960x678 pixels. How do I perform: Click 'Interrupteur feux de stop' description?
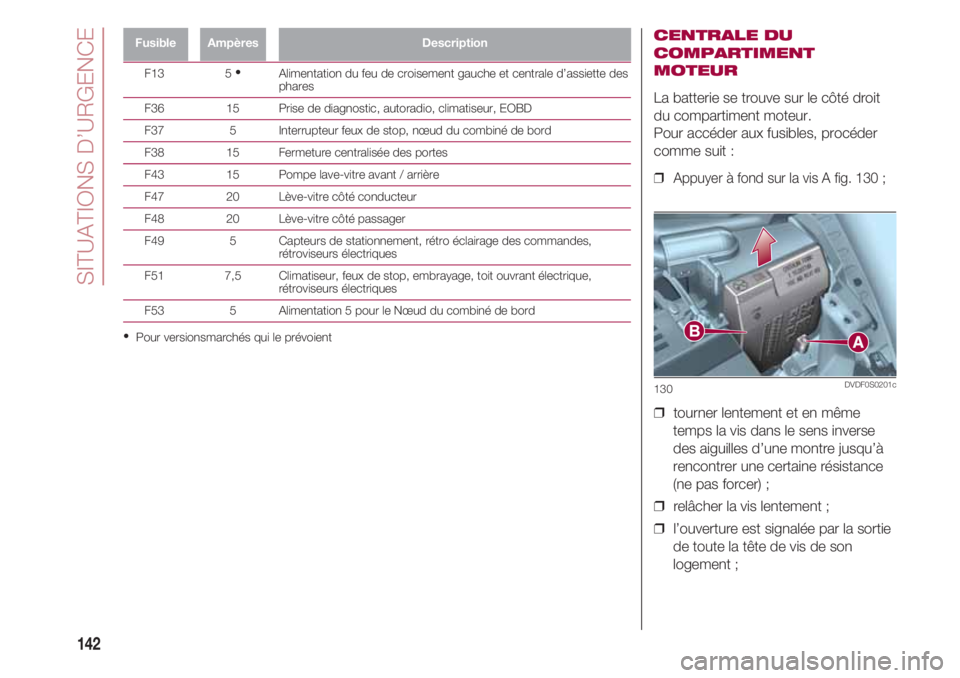tap(414, 130)
